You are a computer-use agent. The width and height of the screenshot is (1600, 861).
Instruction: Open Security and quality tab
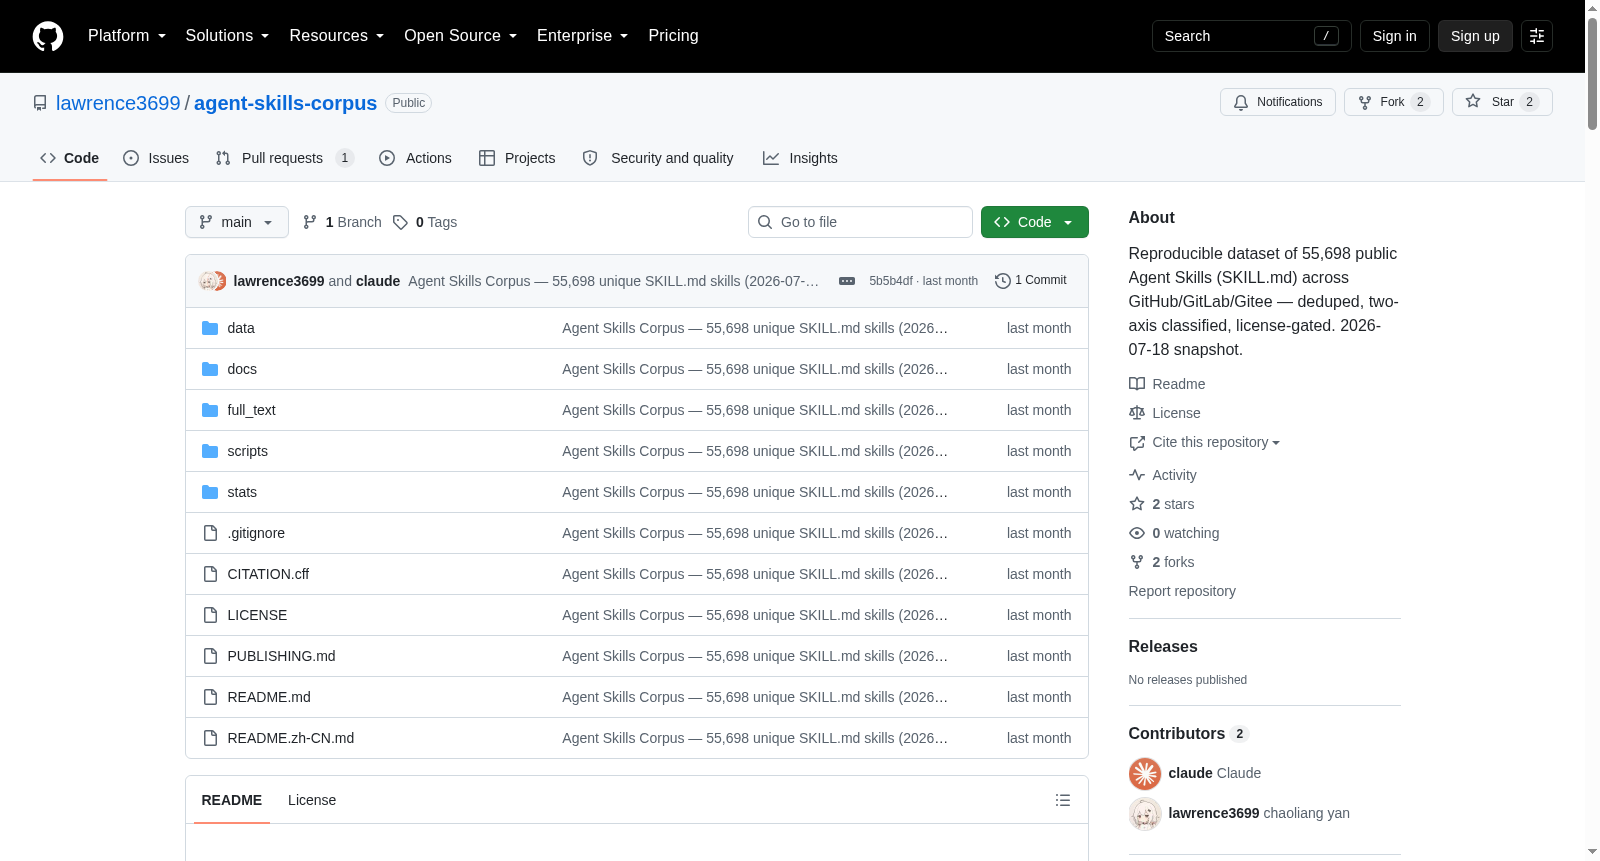[658, 158]
